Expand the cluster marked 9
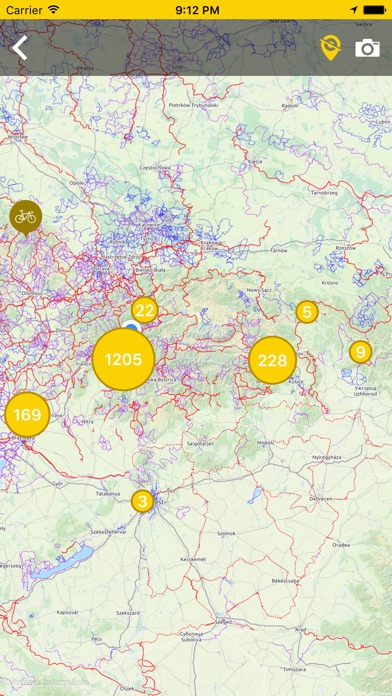 point(360,352)
